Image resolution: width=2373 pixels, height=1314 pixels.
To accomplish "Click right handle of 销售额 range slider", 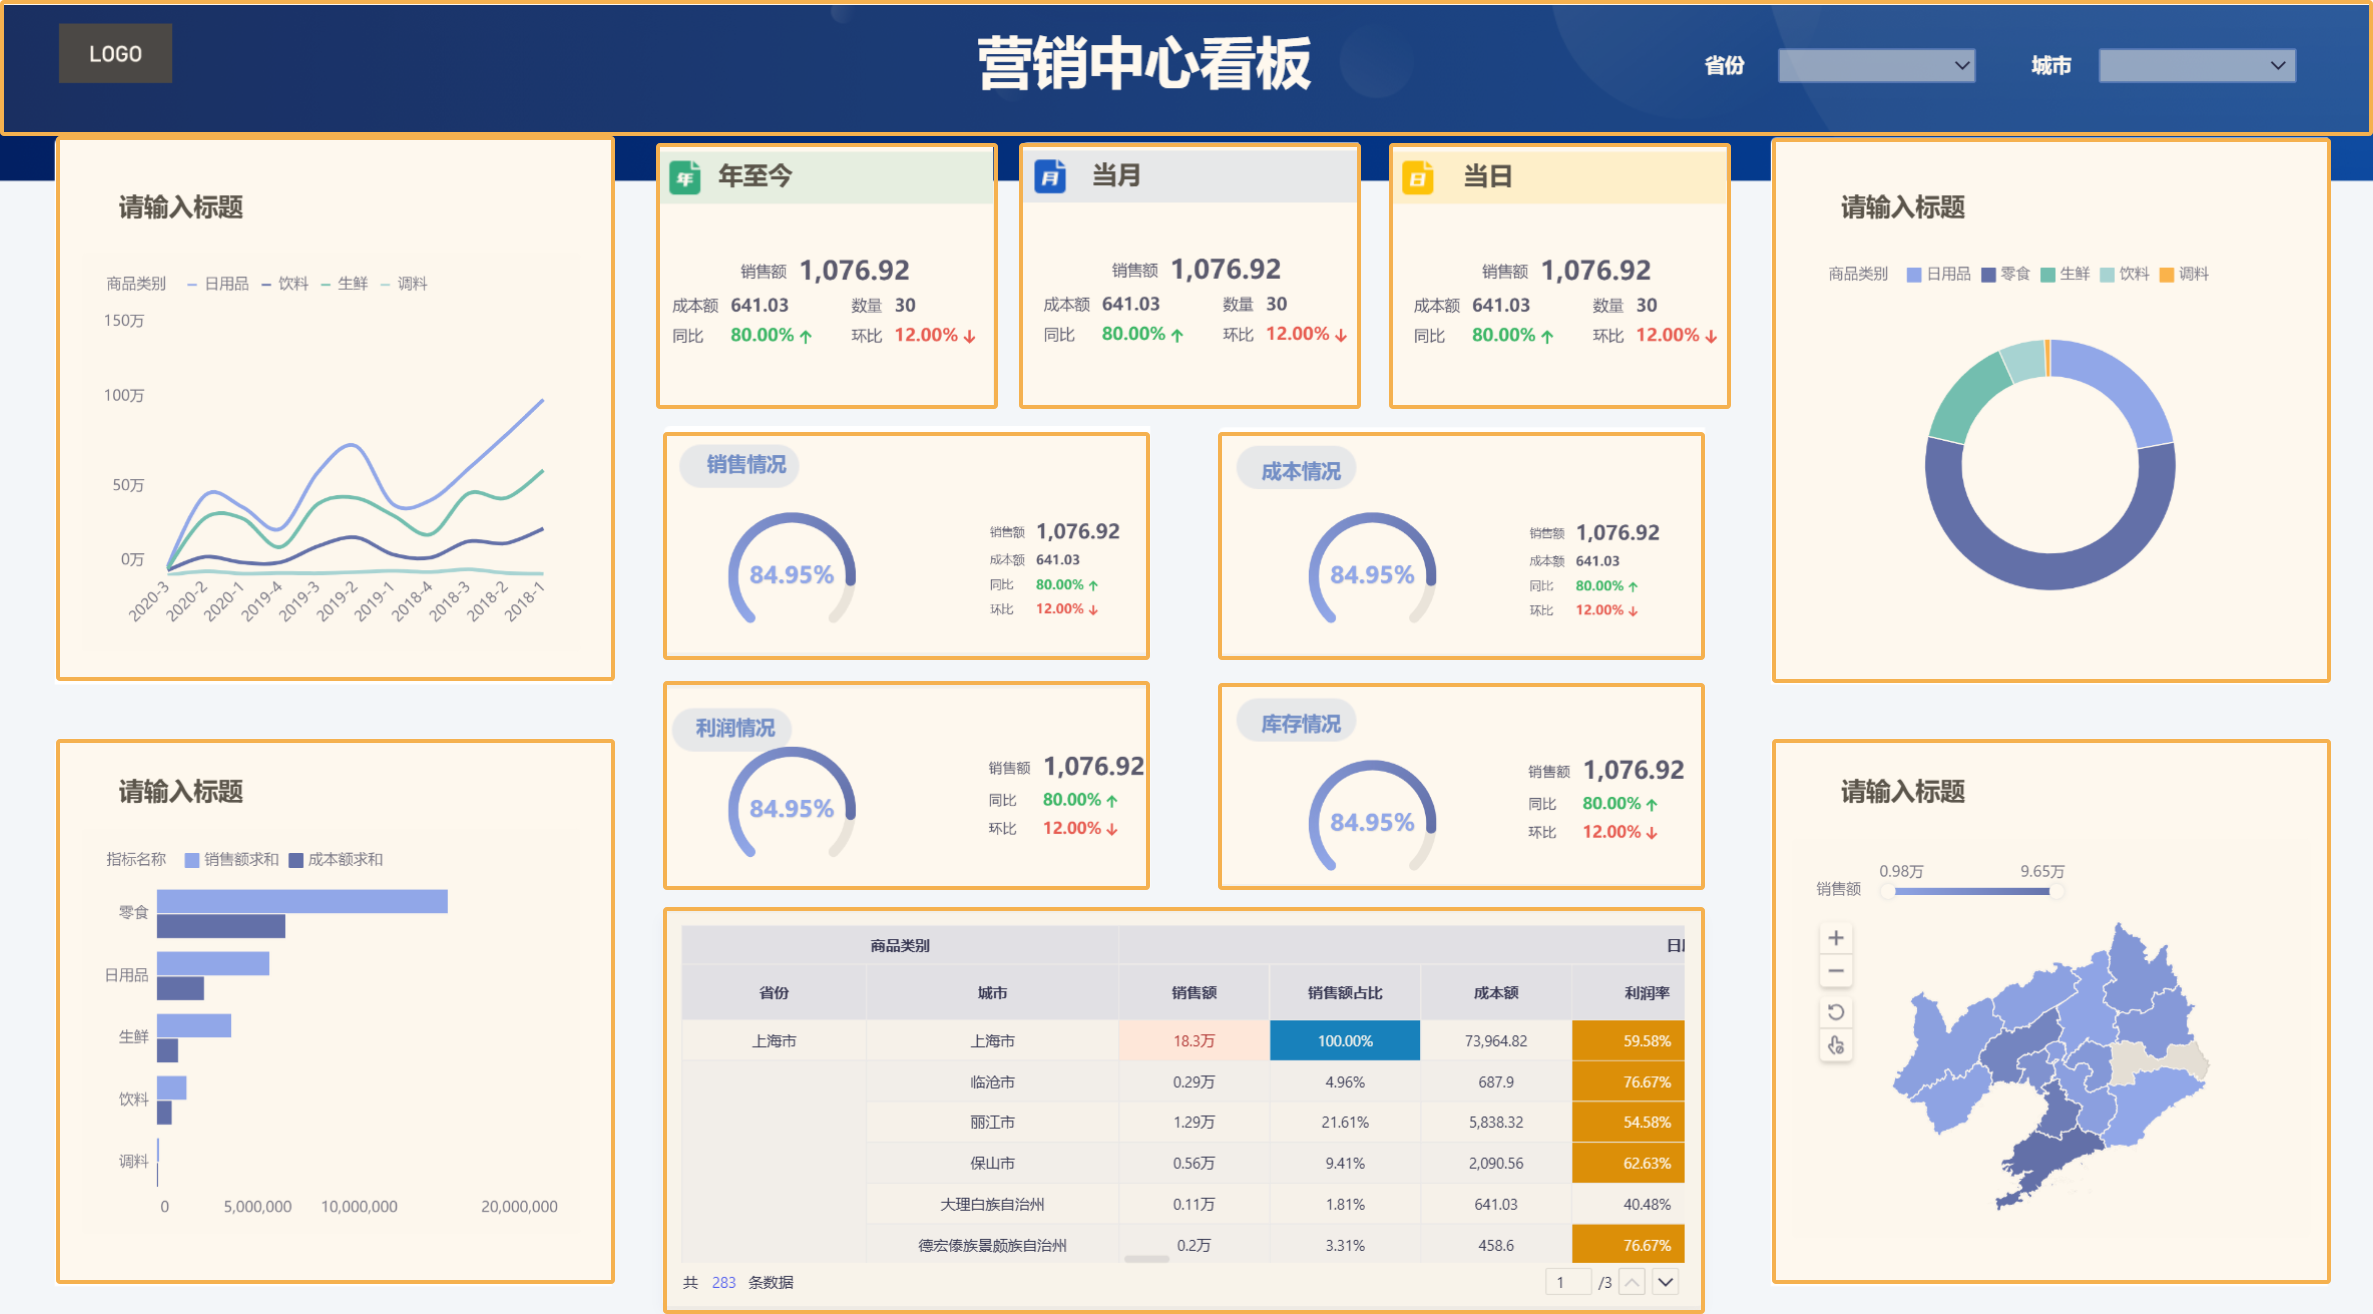I will pyautogui.click(x=2056, y=891).
